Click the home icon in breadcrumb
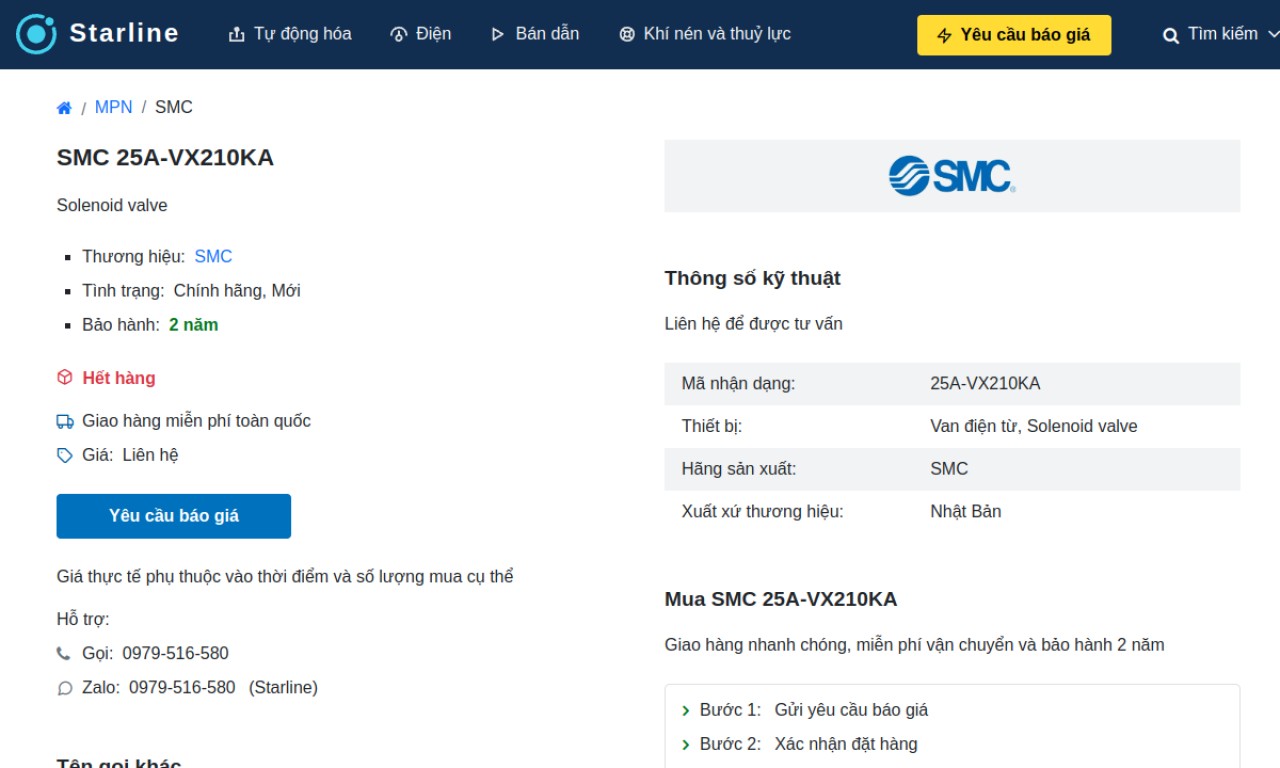Screen dimensions: 1280x768 click(64, 108)
